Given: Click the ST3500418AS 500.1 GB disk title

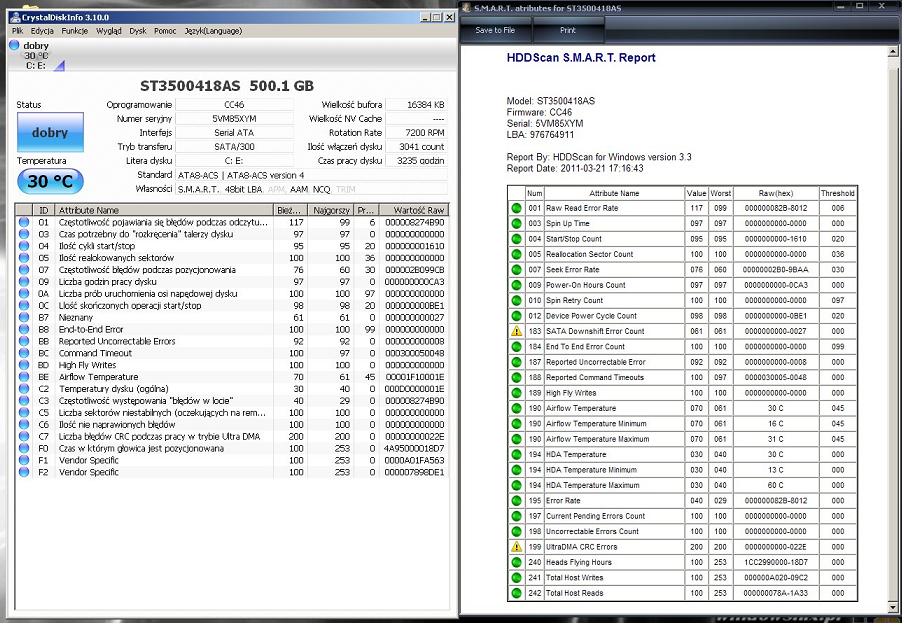Looking at the screenshot, I should click(x=227, y=86).
